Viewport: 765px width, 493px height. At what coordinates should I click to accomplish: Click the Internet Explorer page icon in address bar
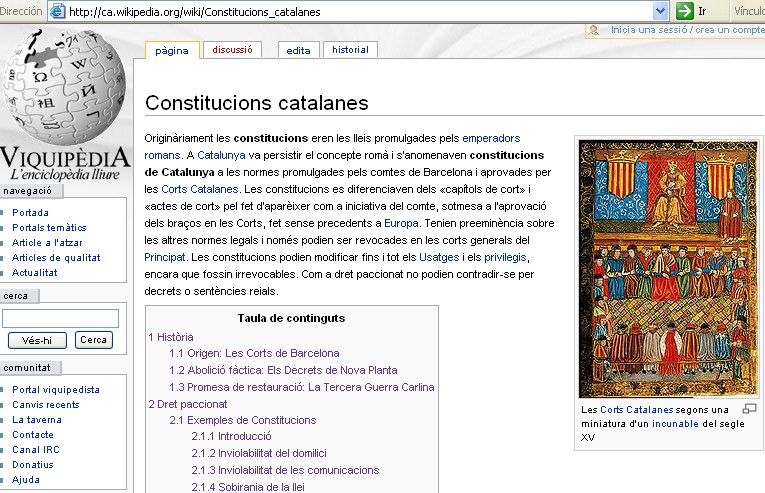pos(58,11)
